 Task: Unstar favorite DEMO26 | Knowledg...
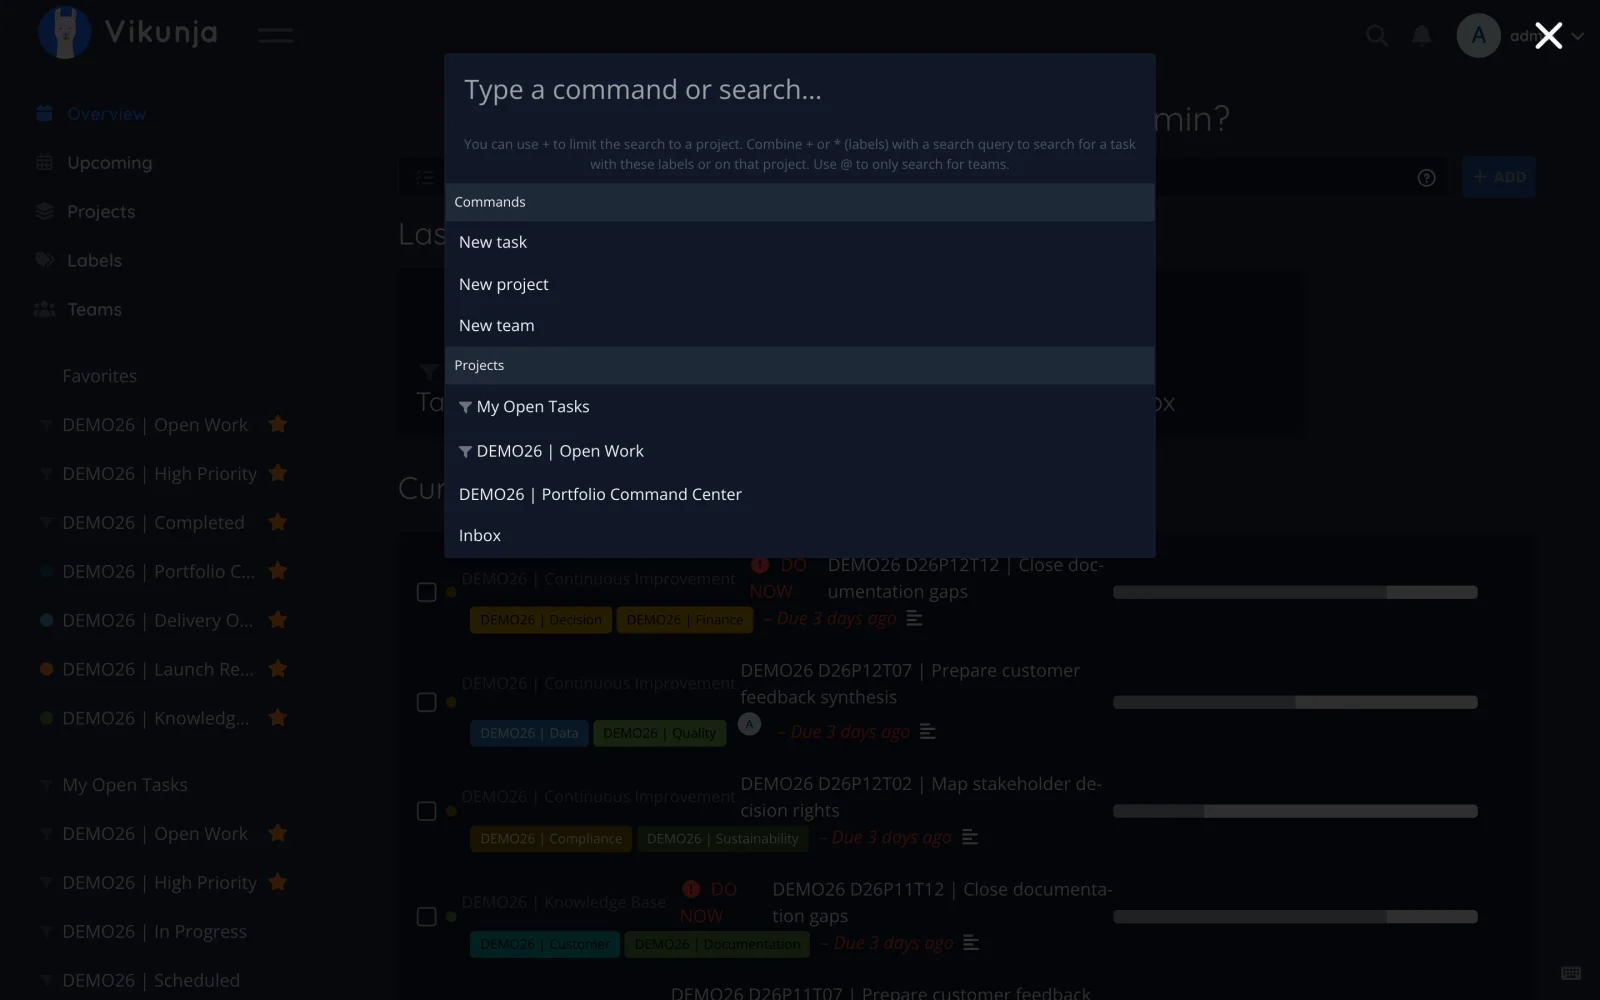pyautogui.click(x=278, y=717)
